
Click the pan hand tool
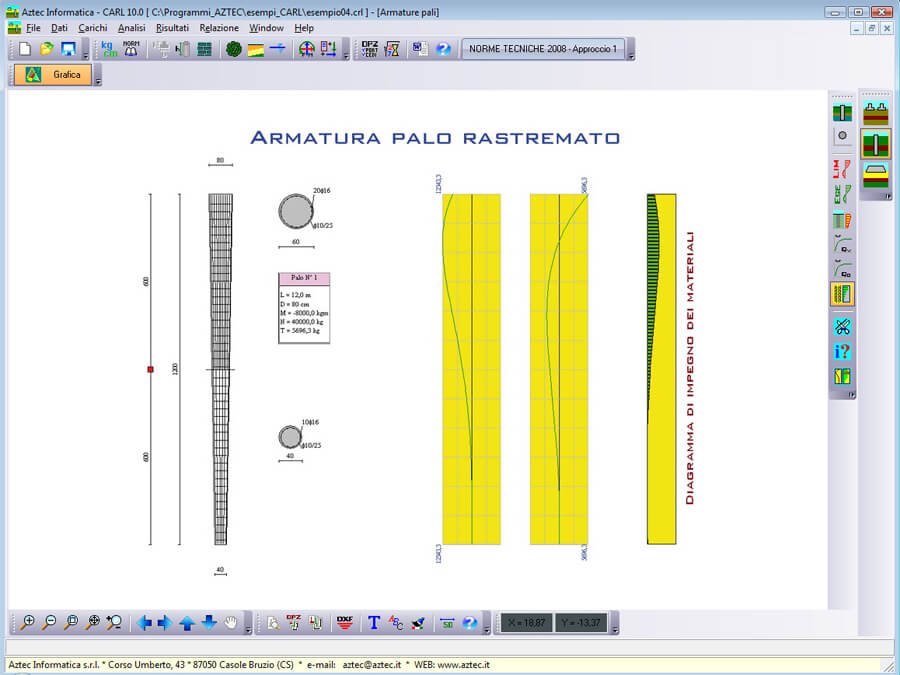(232, 622)
